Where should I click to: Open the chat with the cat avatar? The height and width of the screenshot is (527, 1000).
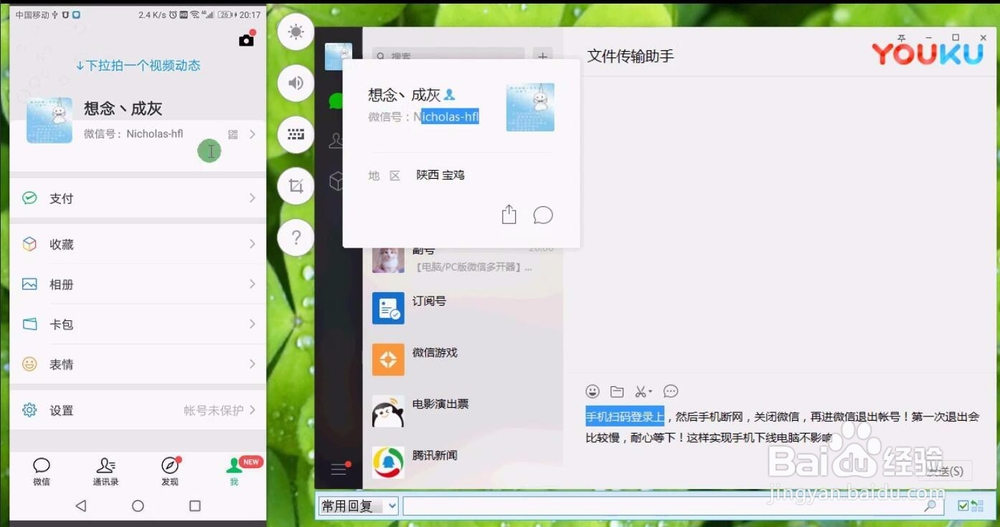(464, 260)
